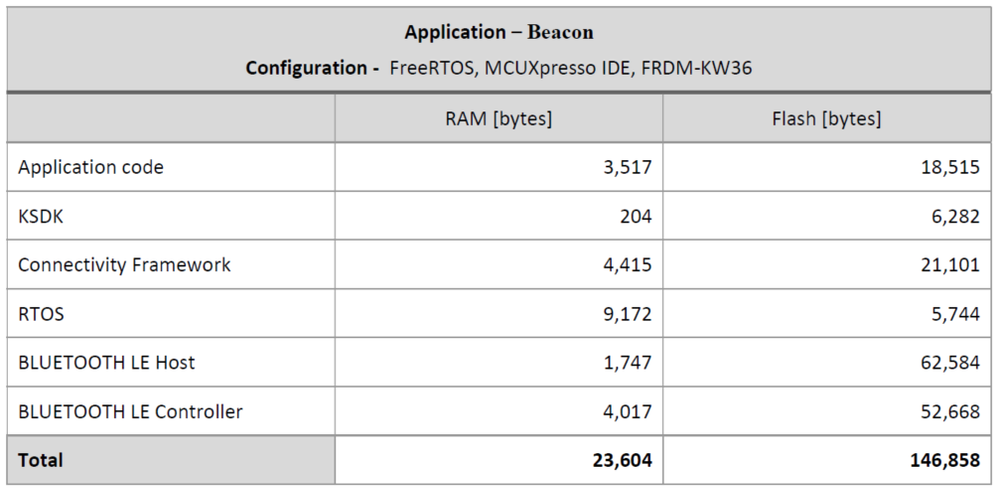Click the KSDK RAM value 204

click(636, 216)
